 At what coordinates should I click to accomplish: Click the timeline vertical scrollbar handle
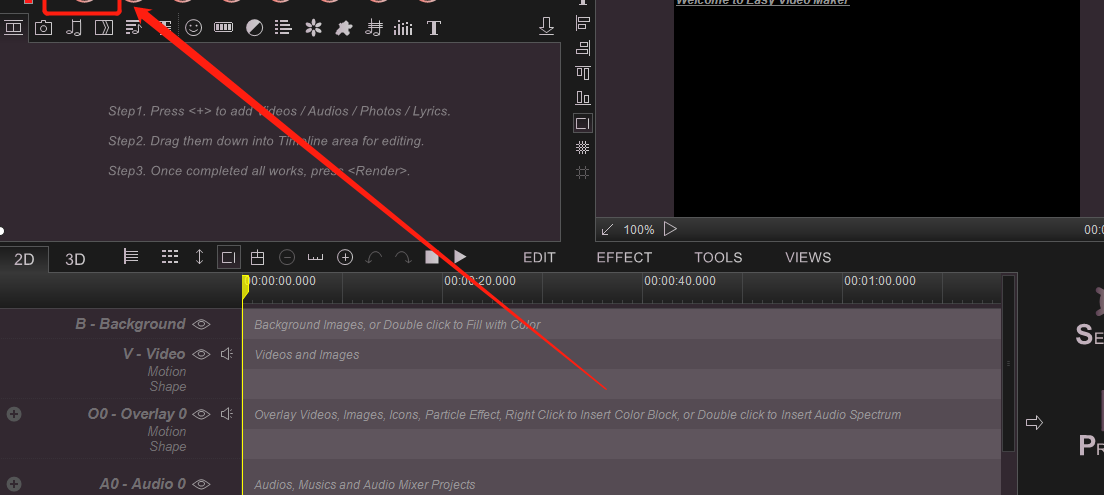click(1008, 363)
